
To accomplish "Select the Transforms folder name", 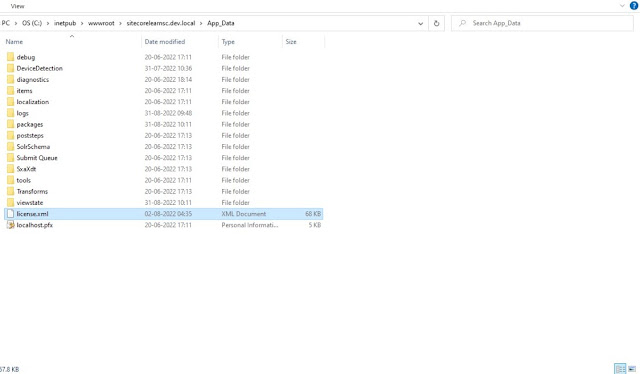I will [x=32, y=191].
